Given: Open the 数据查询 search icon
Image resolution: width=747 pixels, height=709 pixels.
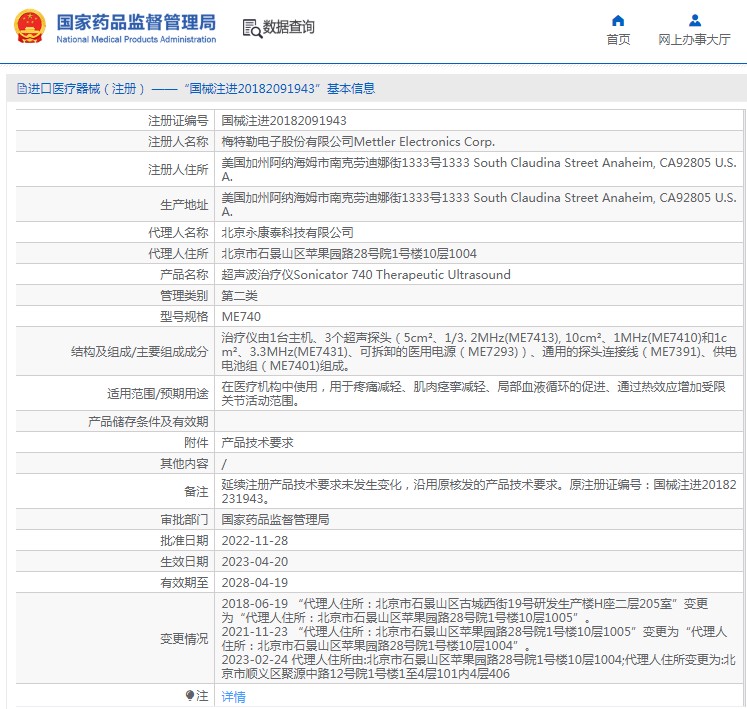Looking at the screenshot, I should 252,28.
